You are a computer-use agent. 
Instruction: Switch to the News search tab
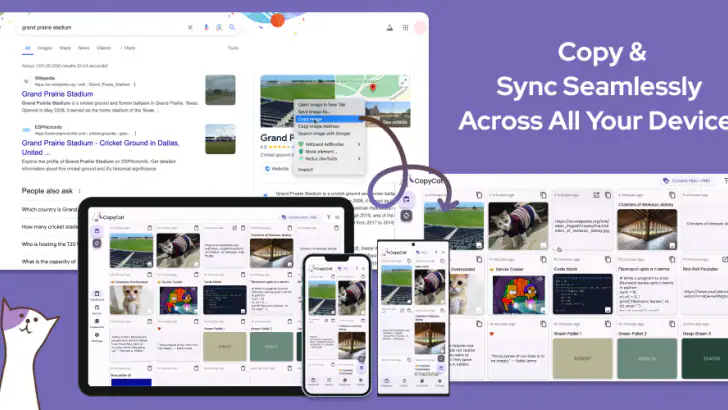[x=84, y=48]
